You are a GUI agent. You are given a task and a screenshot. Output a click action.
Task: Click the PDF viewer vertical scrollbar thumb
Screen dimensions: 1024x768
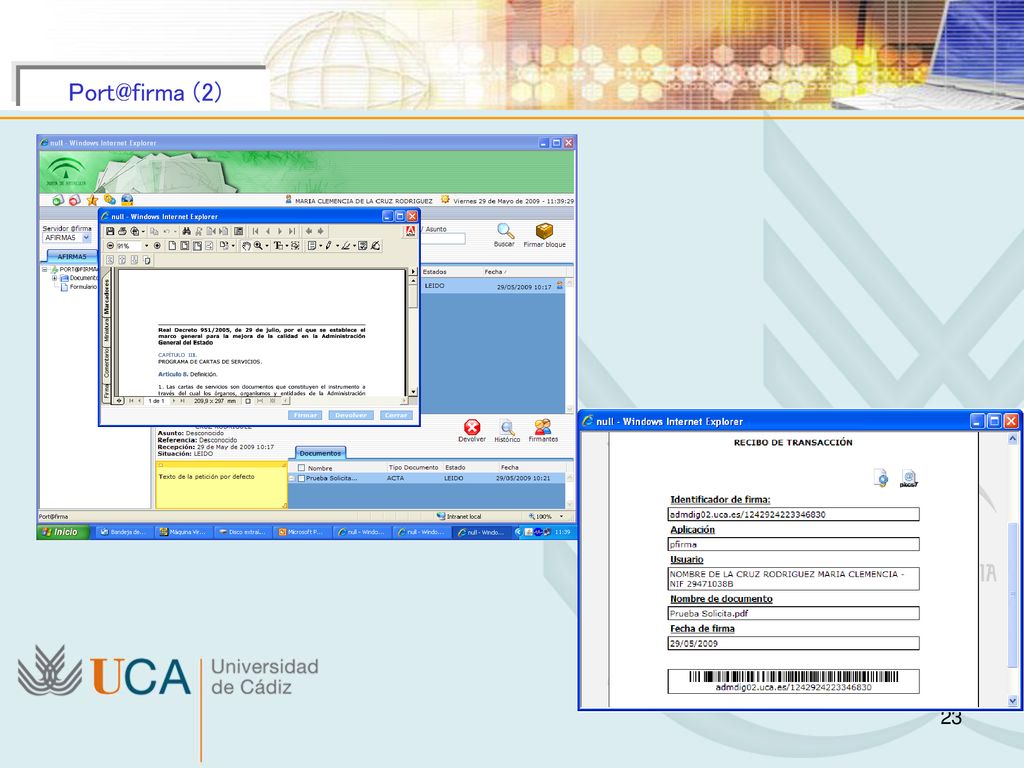tap(413, 296)
